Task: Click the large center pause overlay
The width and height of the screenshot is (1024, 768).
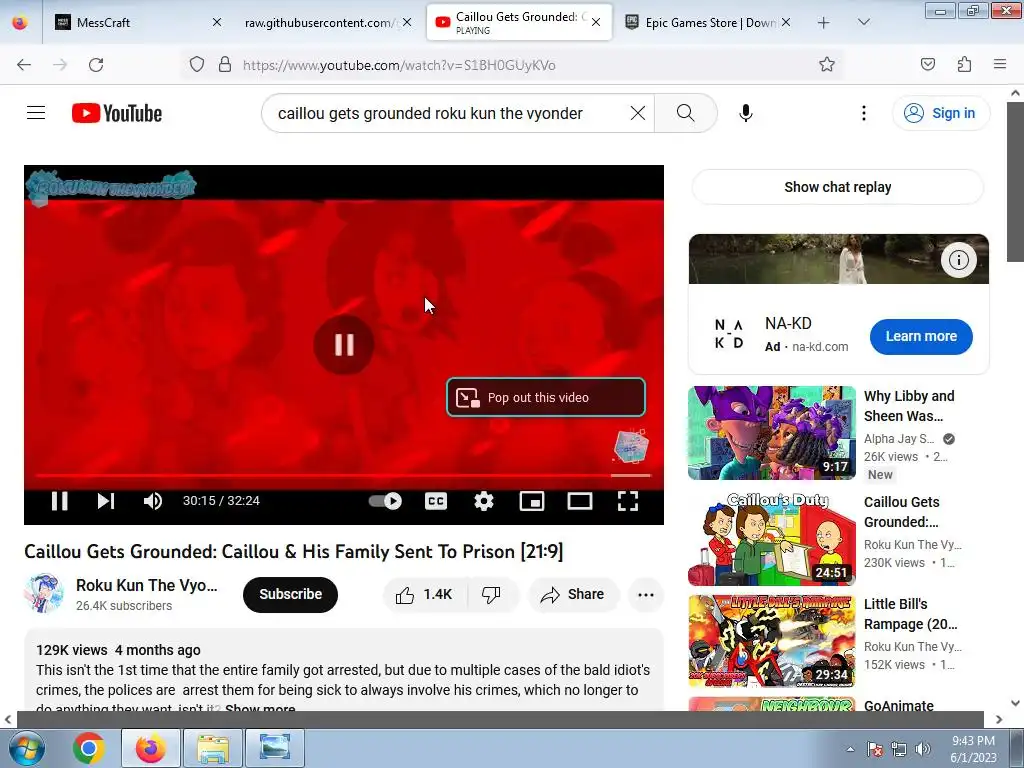Action: pos(344,344)
